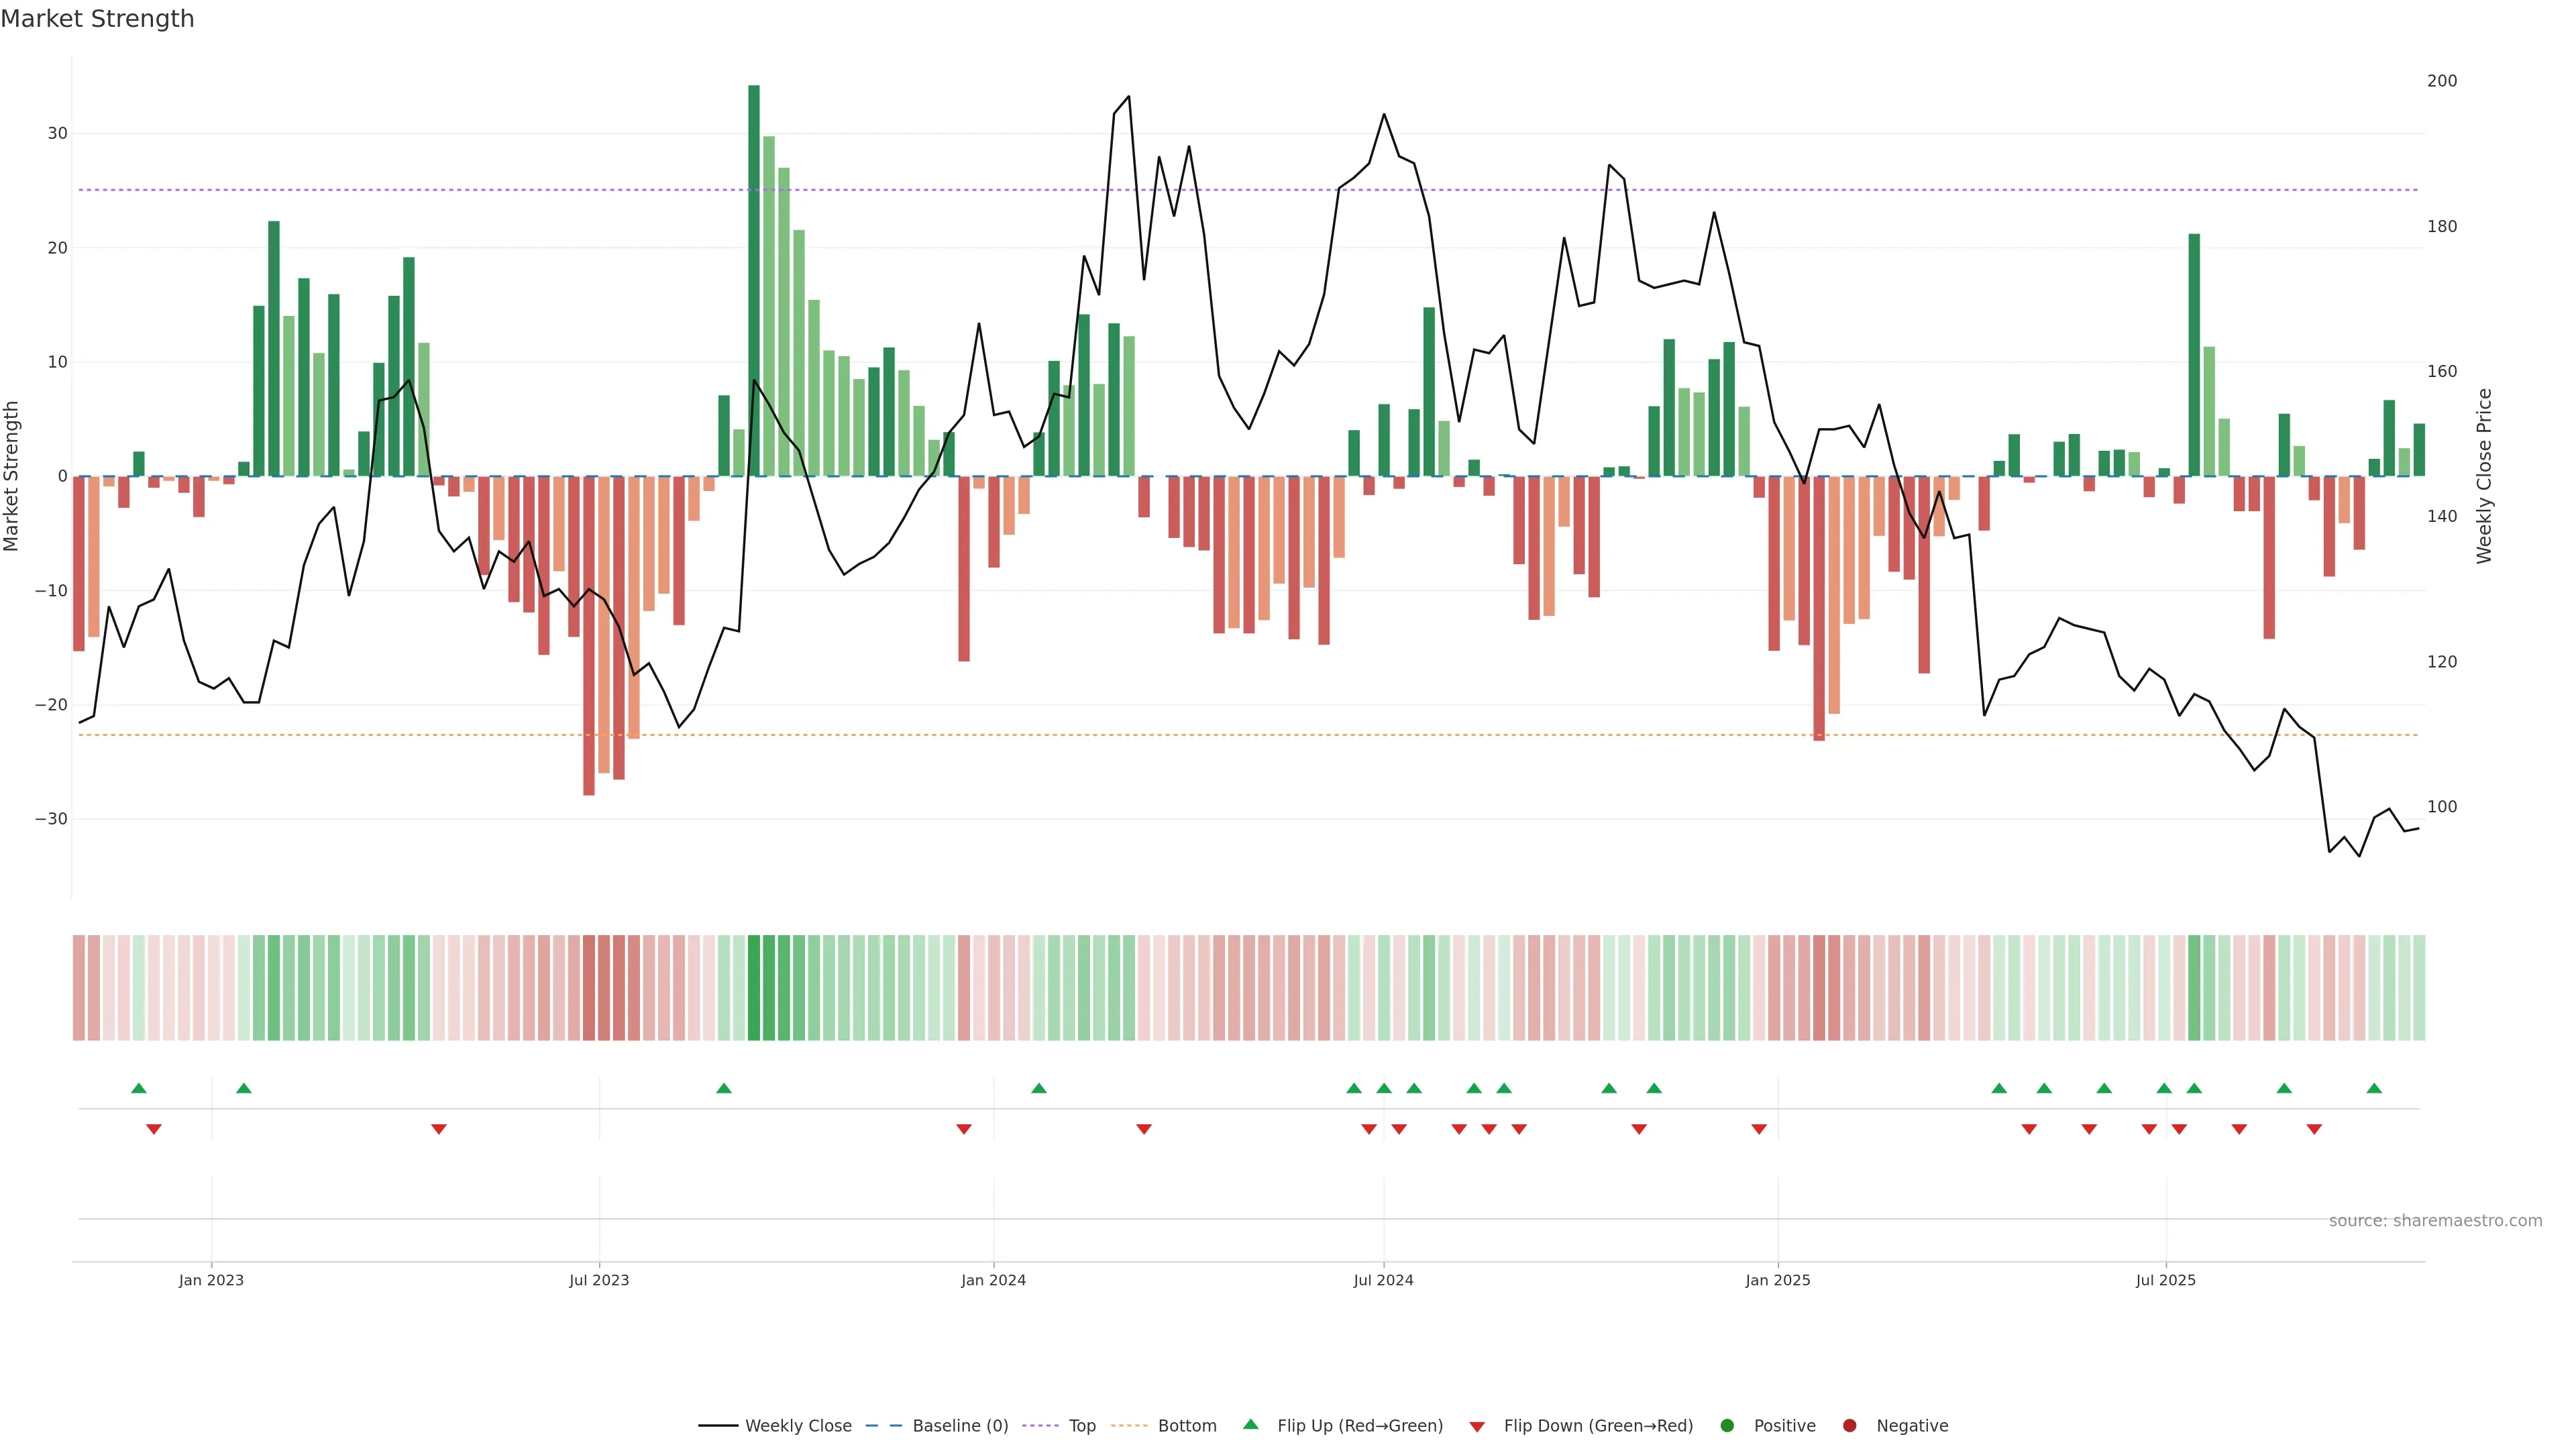Click the green Flip Up legend triangle

tap(1250, 1424)
